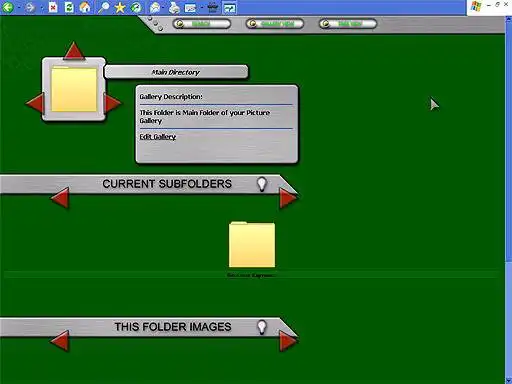This screenshot has height=384, width=512.
Task: Click the red right arrow beside main folder
Action: pos(112,103)
